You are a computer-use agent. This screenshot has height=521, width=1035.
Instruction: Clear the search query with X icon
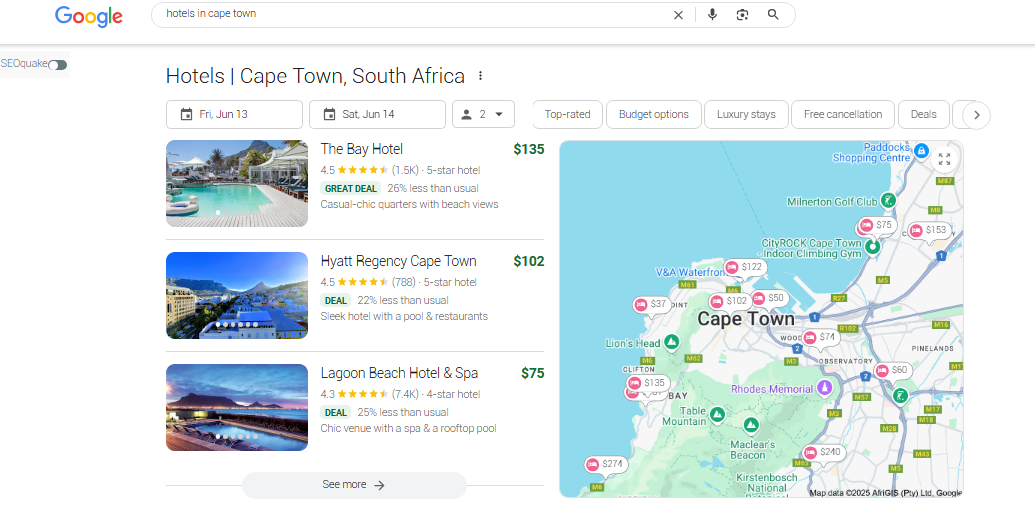pyautogui.click(x=678, y=15)
